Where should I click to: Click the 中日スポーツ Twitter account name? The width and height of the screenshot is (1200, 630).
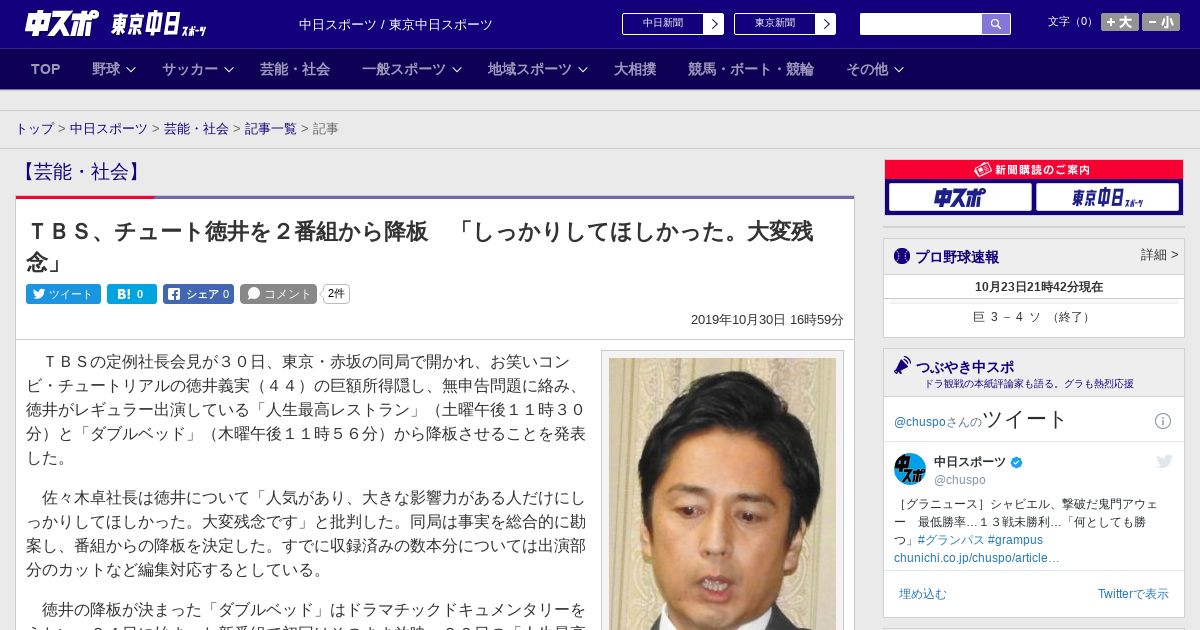[x=970, y=462]
